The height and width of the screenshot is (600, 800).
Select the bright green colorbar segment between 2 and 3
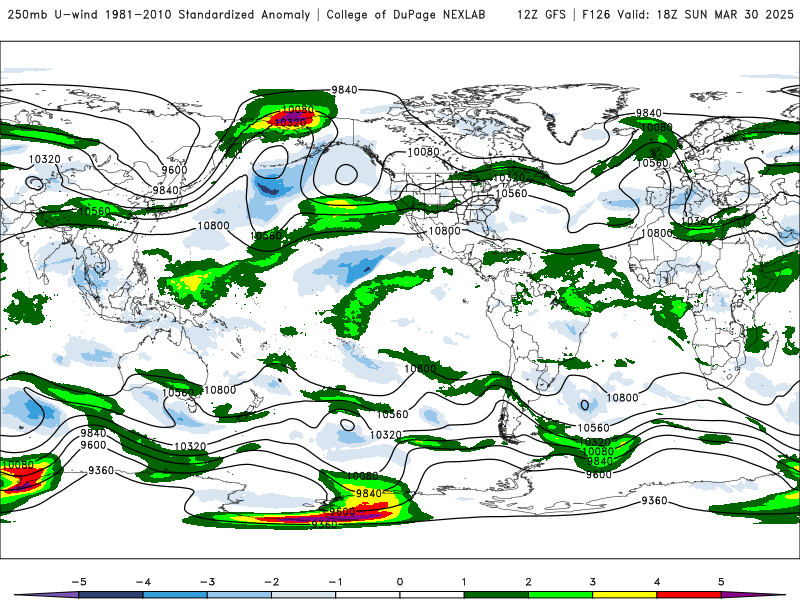pyautogui.click(x=561, y=595)
